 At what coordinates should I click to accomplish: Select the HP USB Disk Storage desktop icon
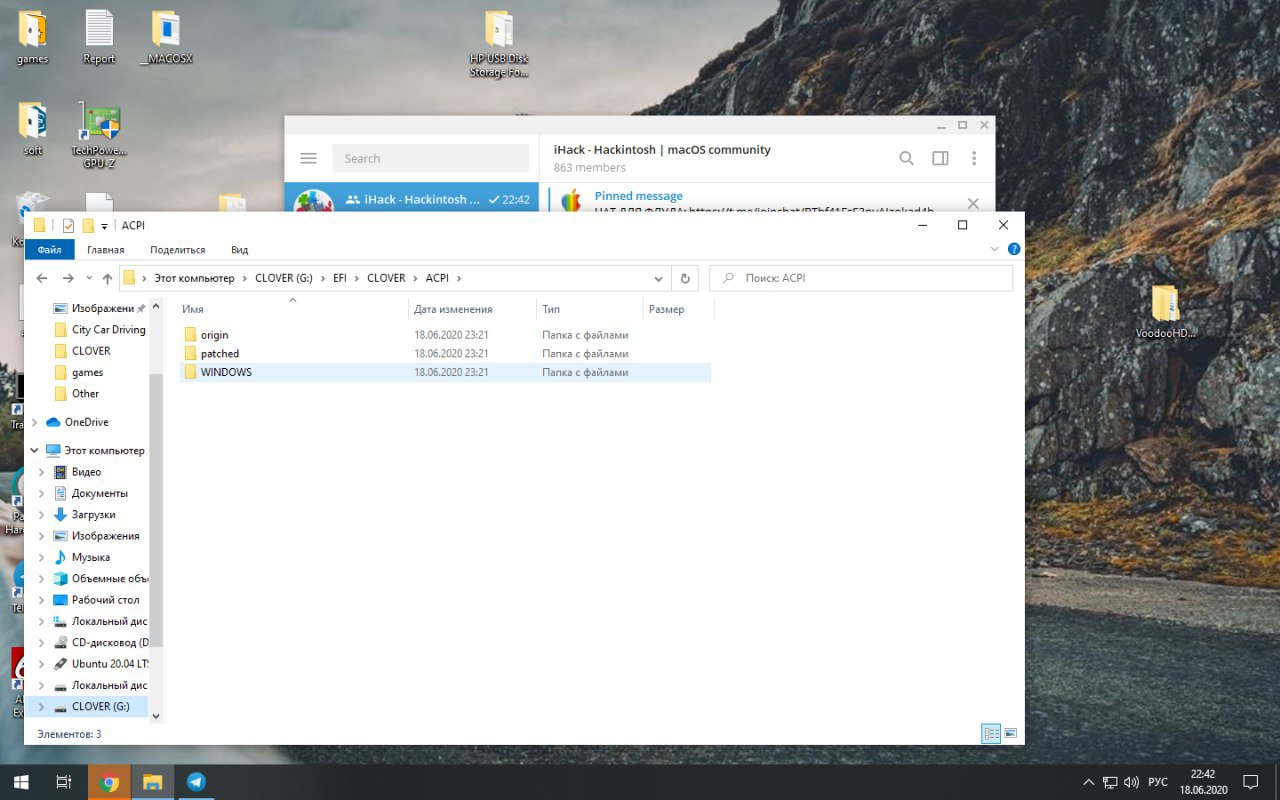click(x=499, y=44)
